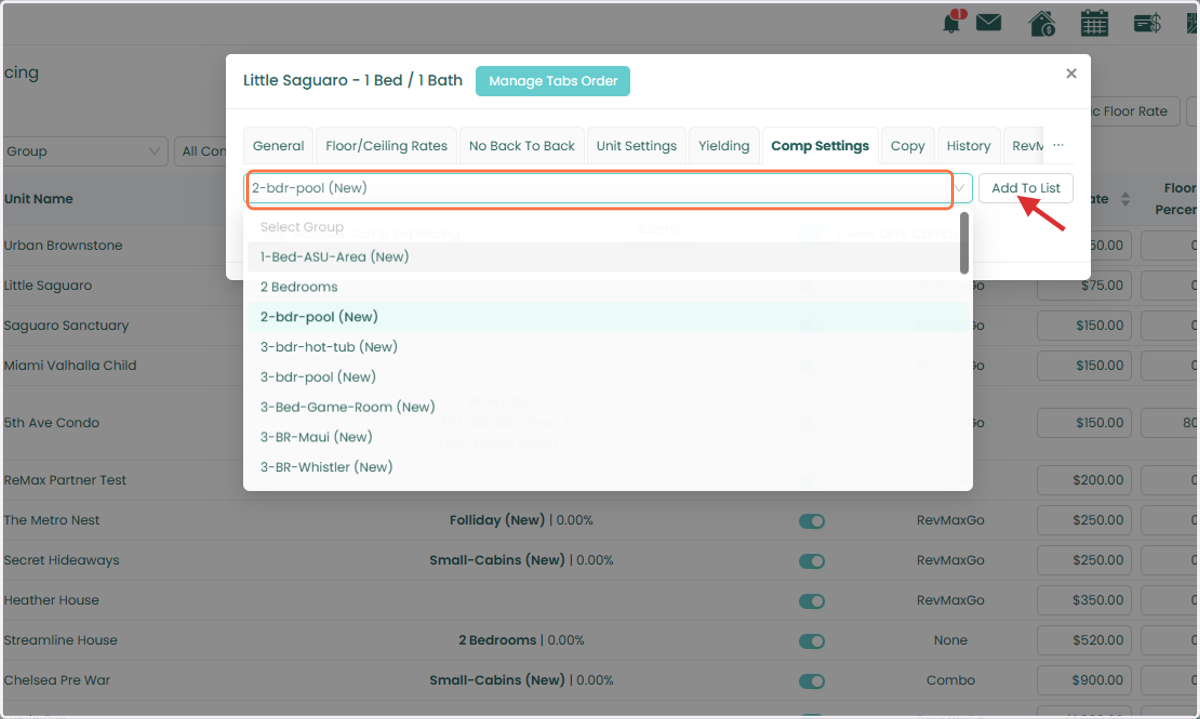
Task: Click ReMax Partner Test unit name
Action: 65,480
